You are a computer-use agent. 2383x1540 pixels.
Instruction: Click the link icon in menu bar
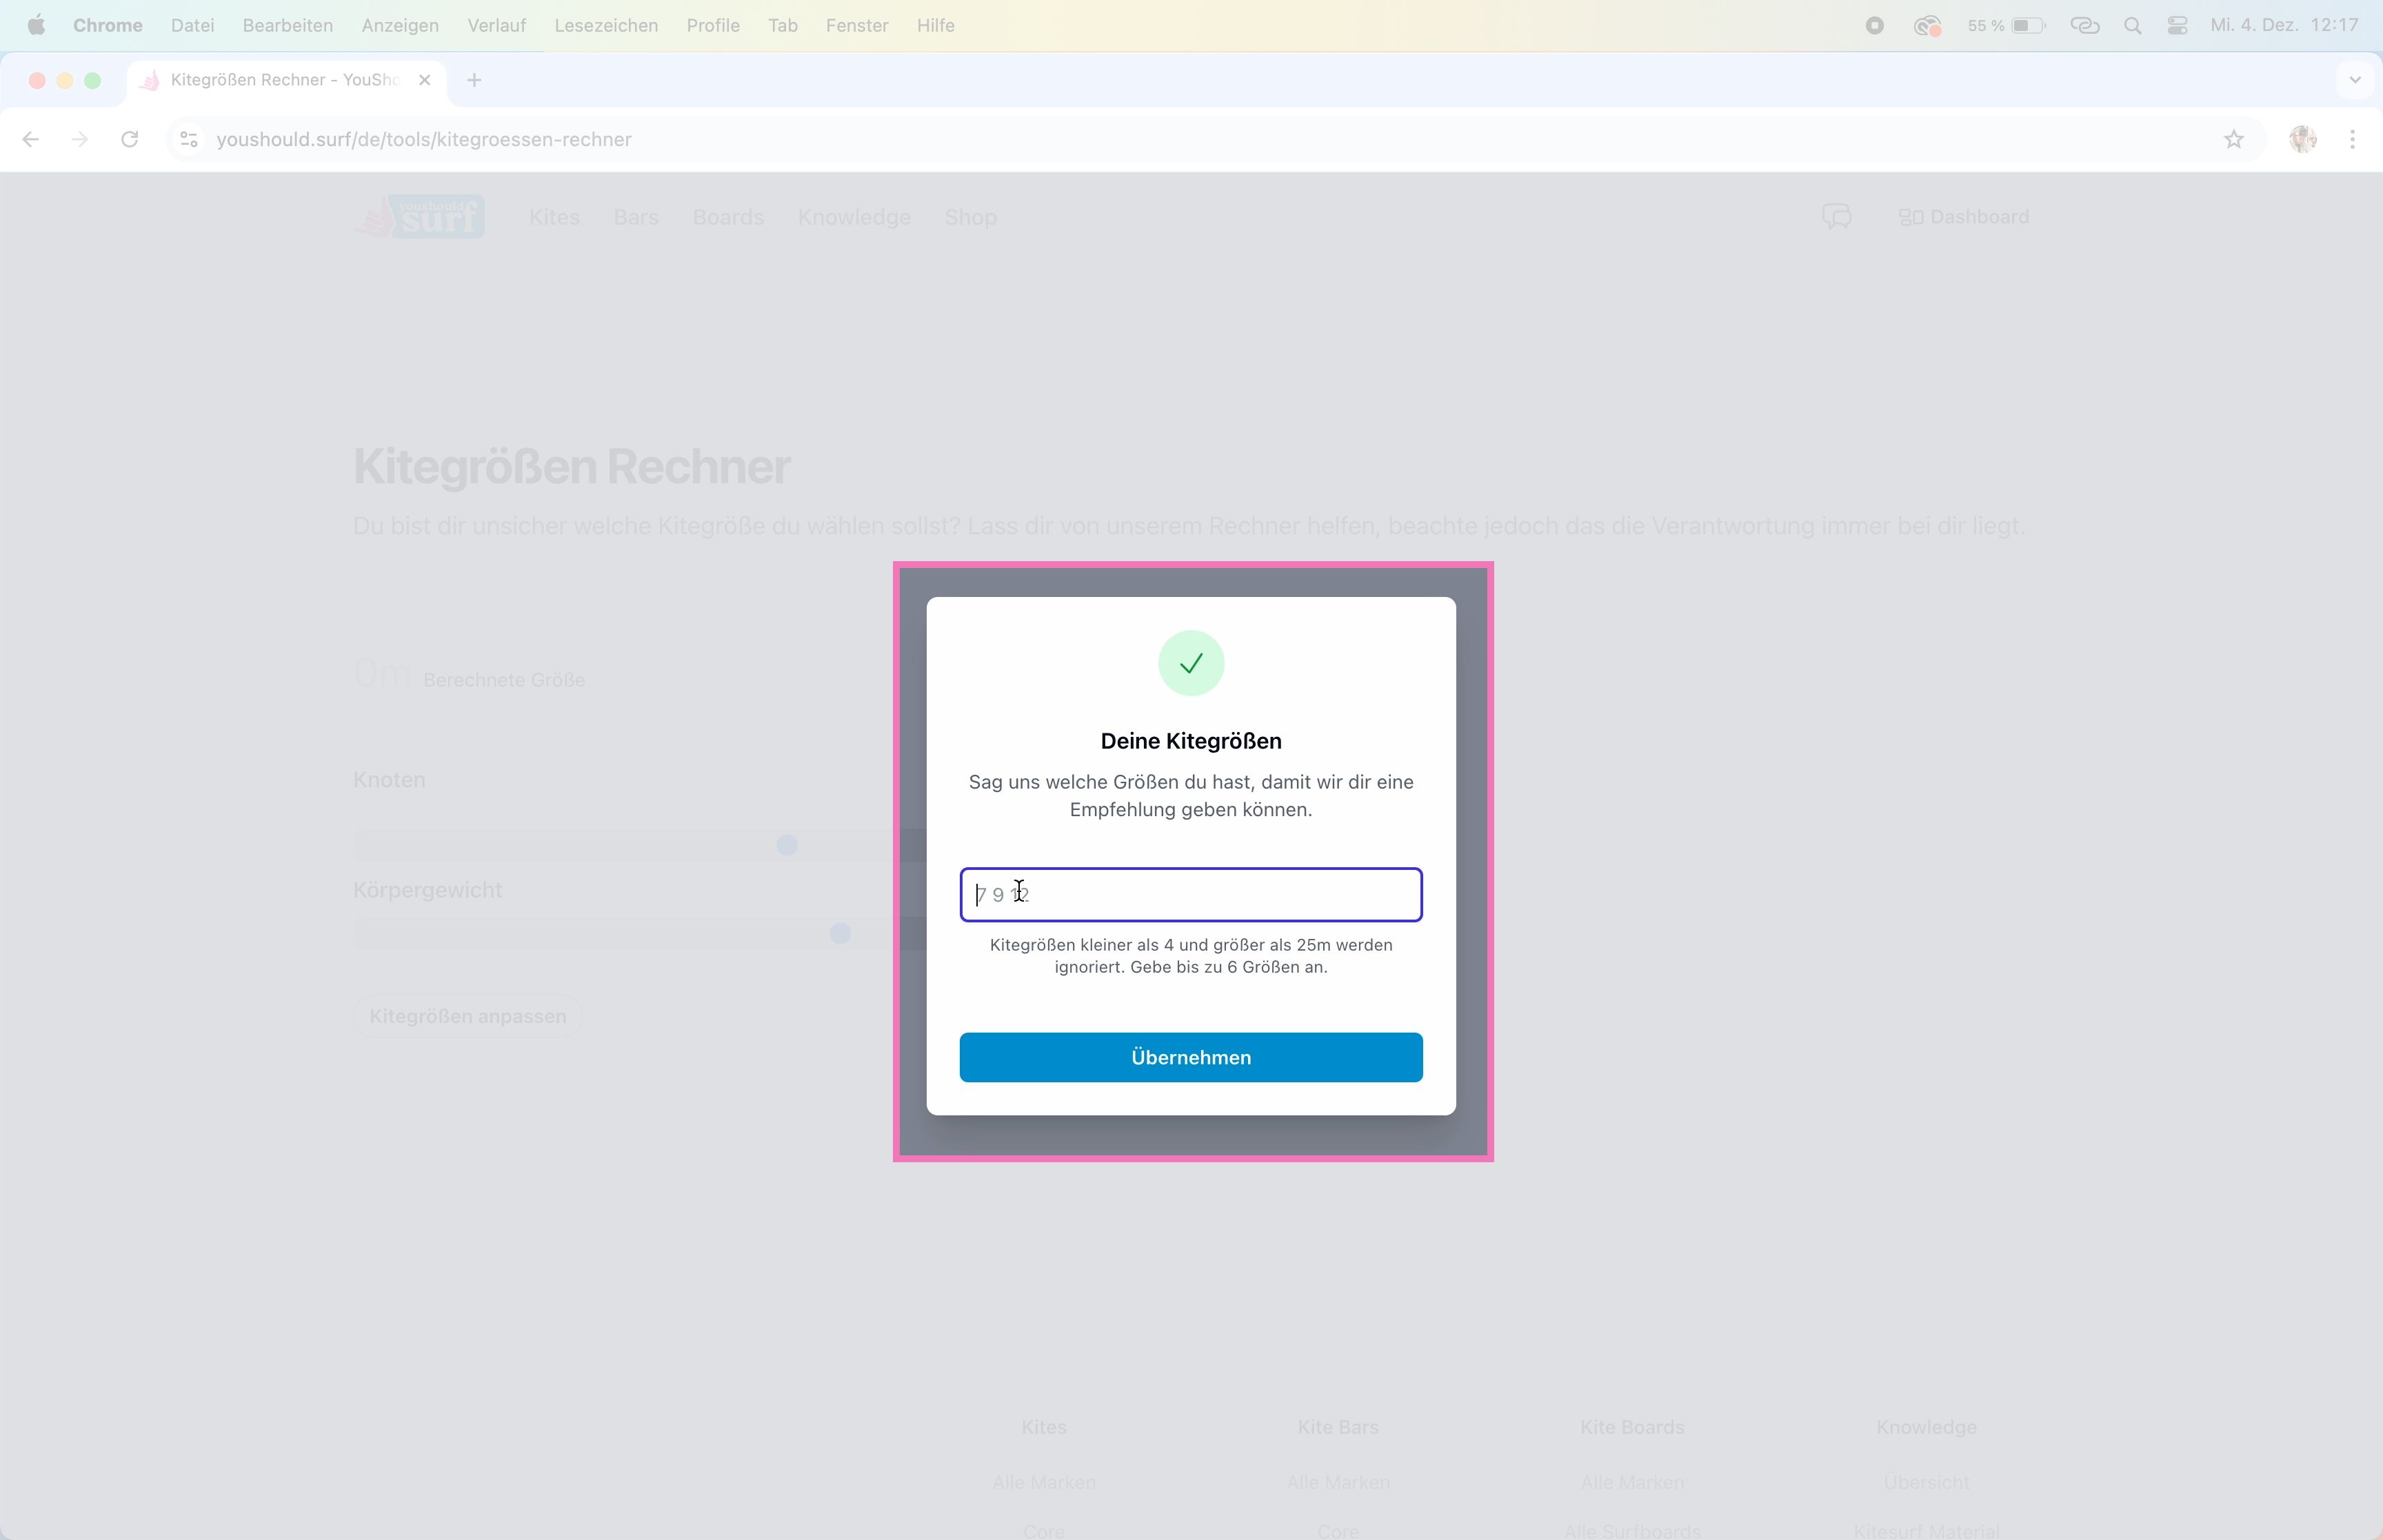[x=2085, y=25]
